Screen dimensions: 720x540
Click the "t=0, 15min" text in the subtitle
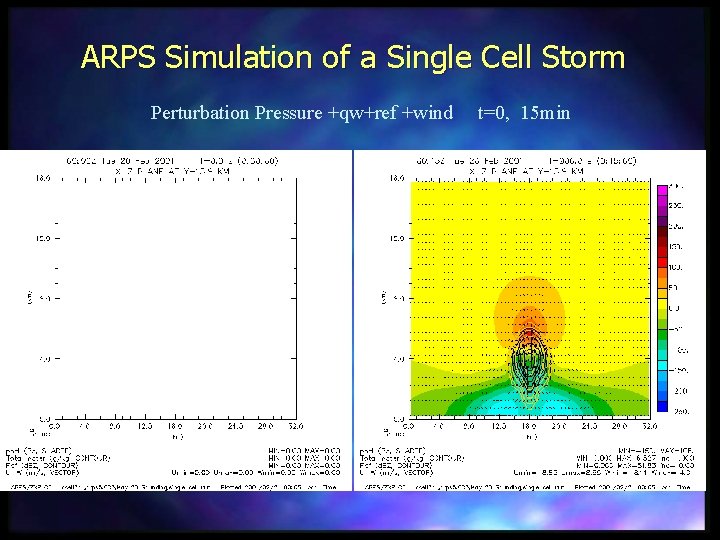pyautogui.click(x=523, y=112)
